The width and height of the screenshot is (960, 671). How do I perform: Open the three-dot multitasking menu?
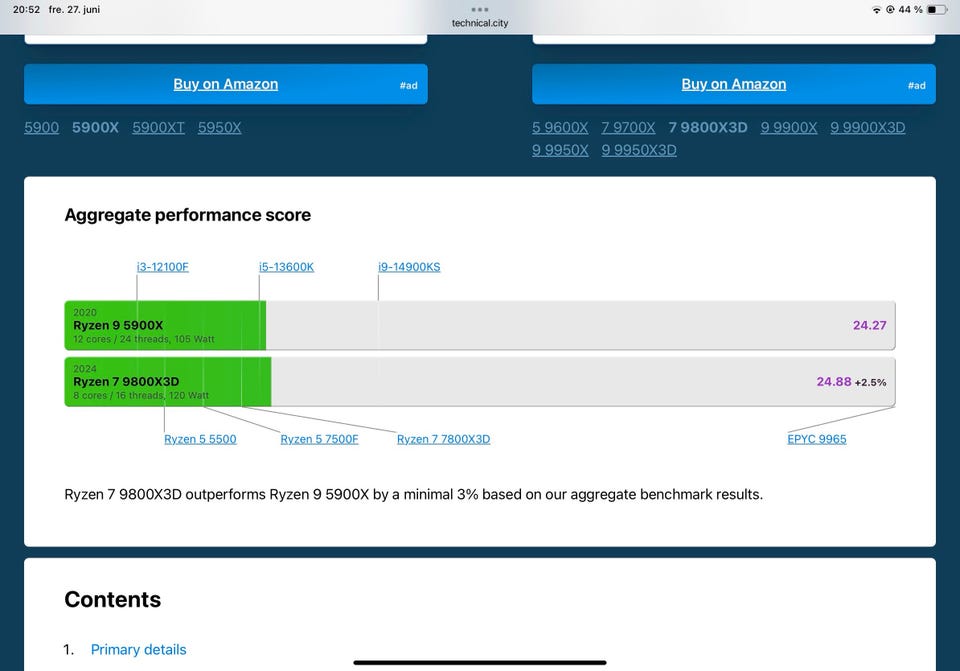[x=480, y=9]
